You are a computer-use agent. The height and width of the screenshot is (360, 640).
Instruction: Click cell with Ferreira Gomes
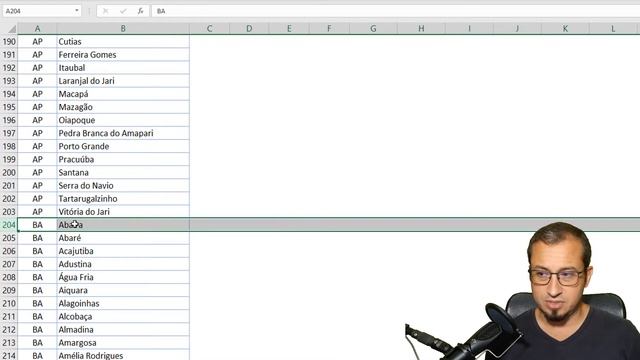click(x=123, y=55)
